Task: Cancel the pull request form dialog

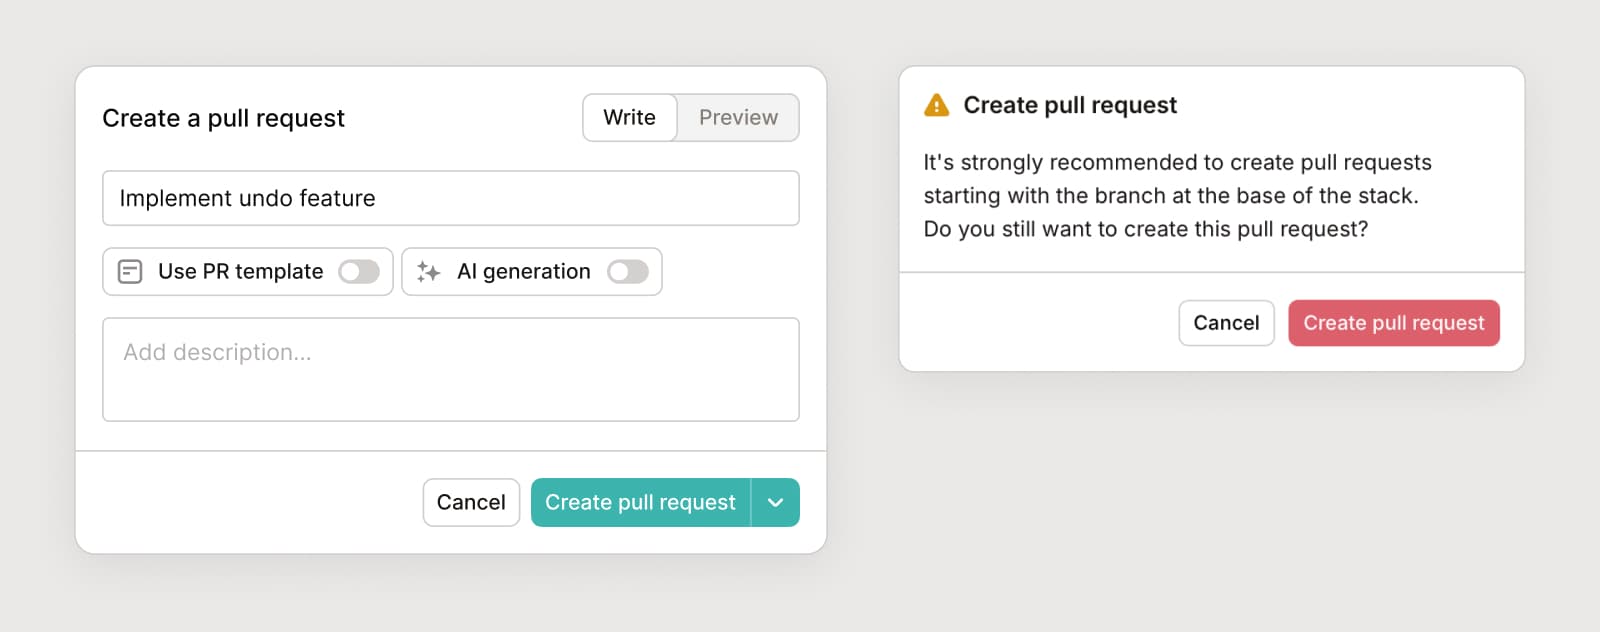Action: pos(471,502)
